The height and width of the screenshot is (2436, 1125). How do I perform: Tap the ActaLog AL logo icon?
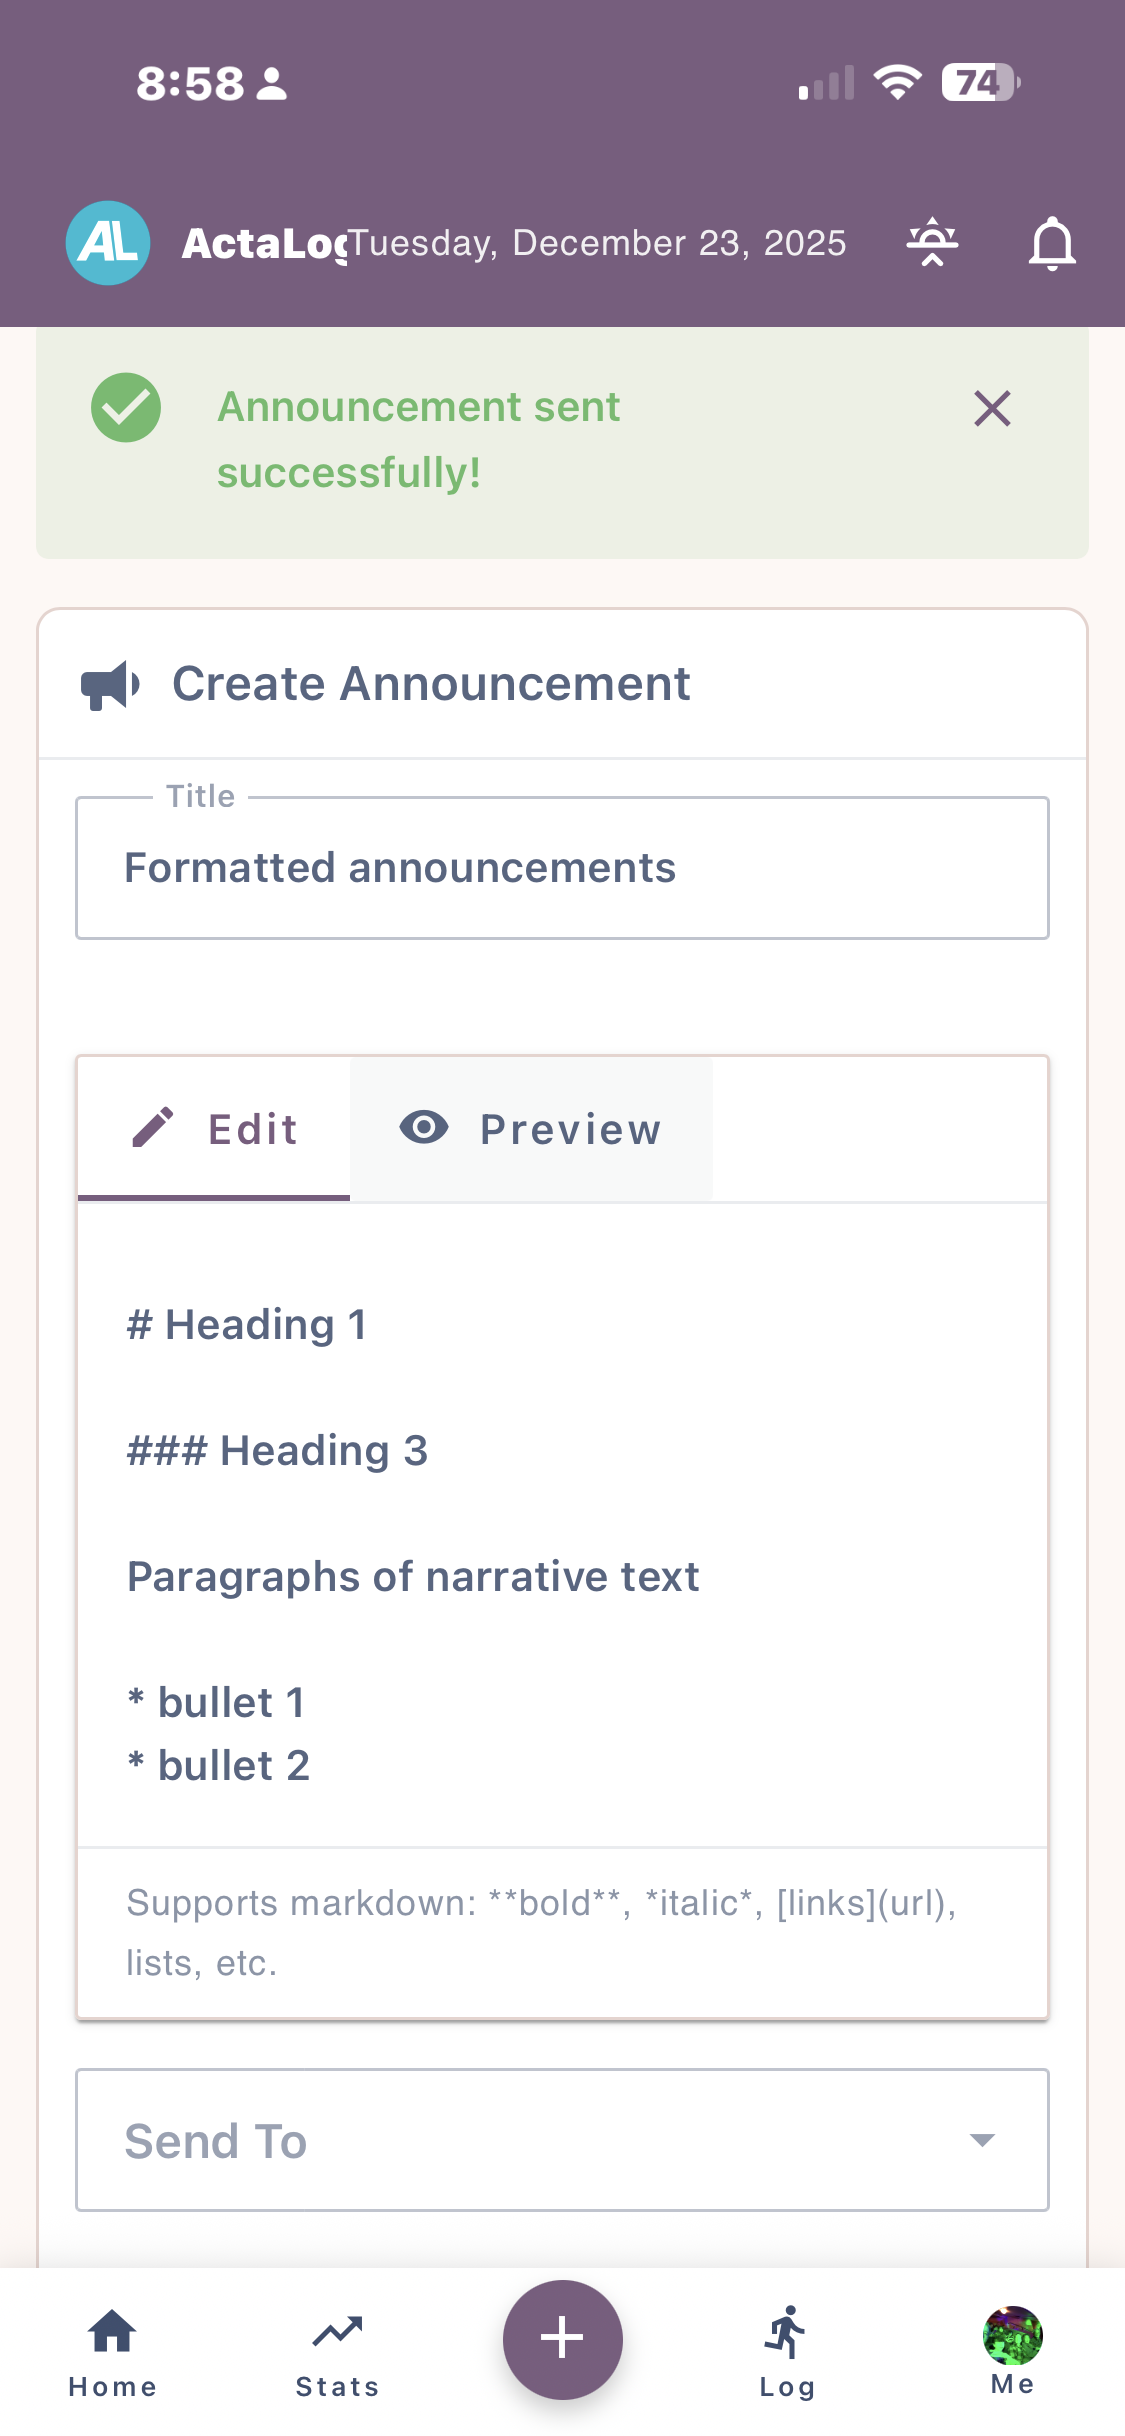coord(108,243)
